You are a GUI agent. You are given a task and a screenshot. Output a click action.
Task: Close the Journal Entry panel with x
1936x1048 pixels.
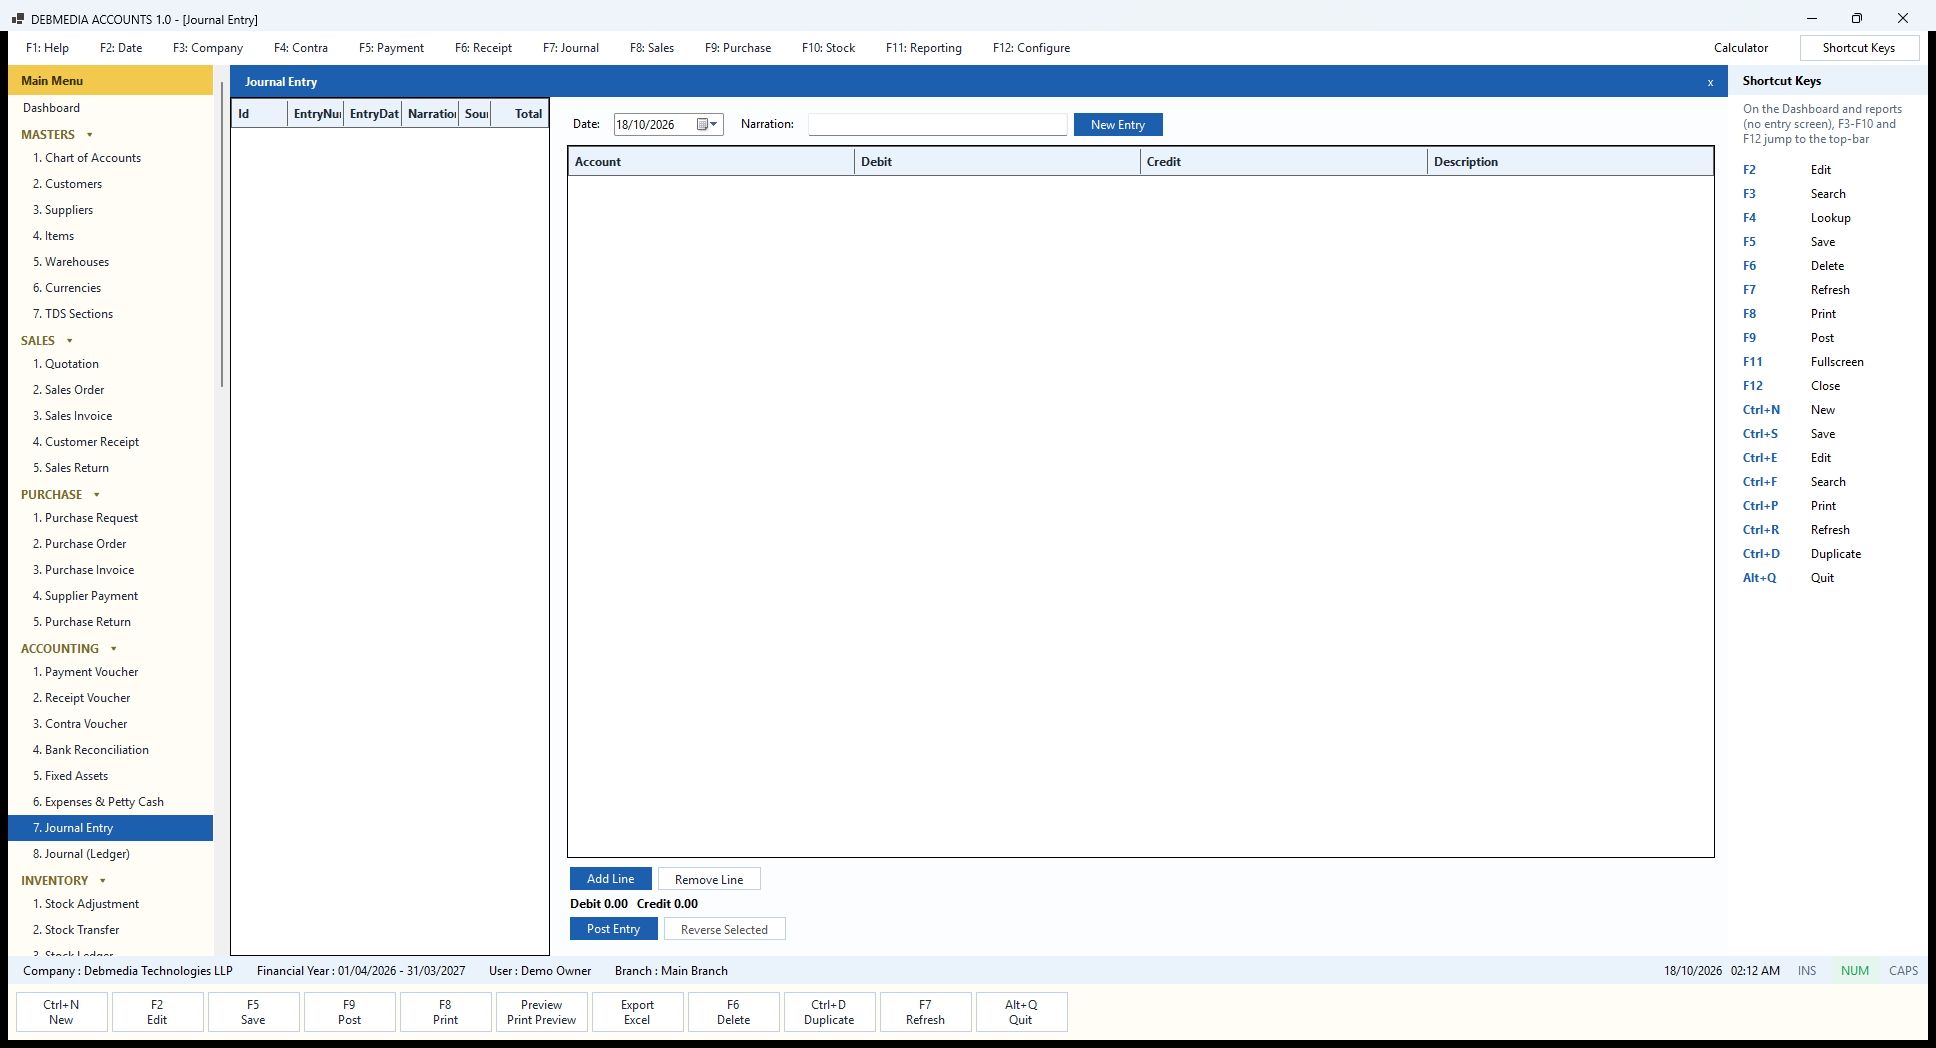point(1710,83)
